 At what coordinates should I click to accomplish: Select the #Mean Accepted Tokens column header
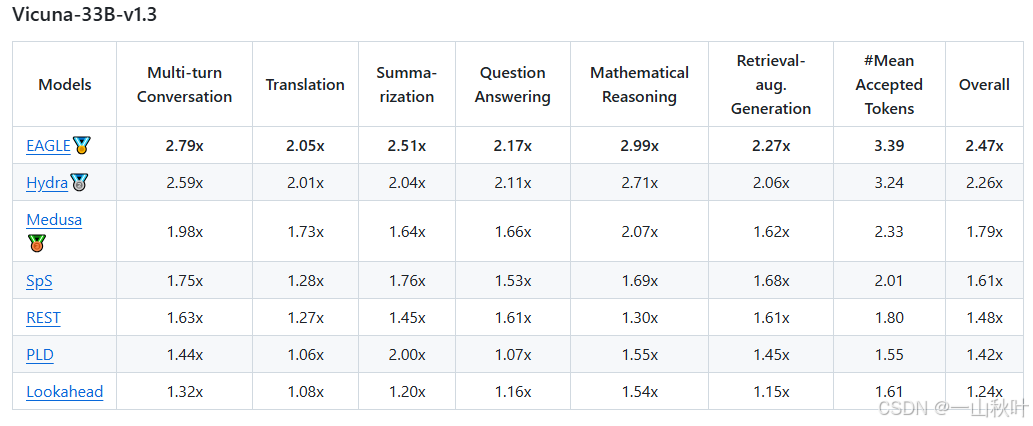pyautogui.click(x=889, y=85)
